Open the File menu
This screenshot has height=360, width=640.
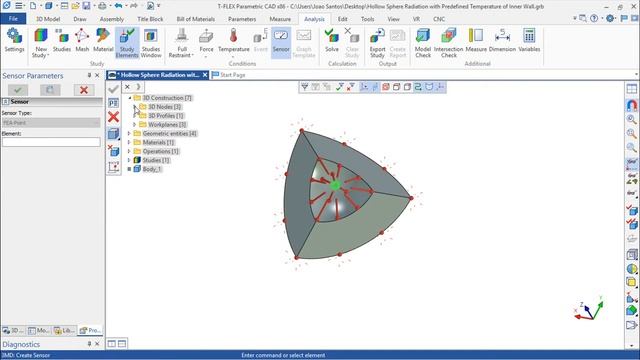13,19
